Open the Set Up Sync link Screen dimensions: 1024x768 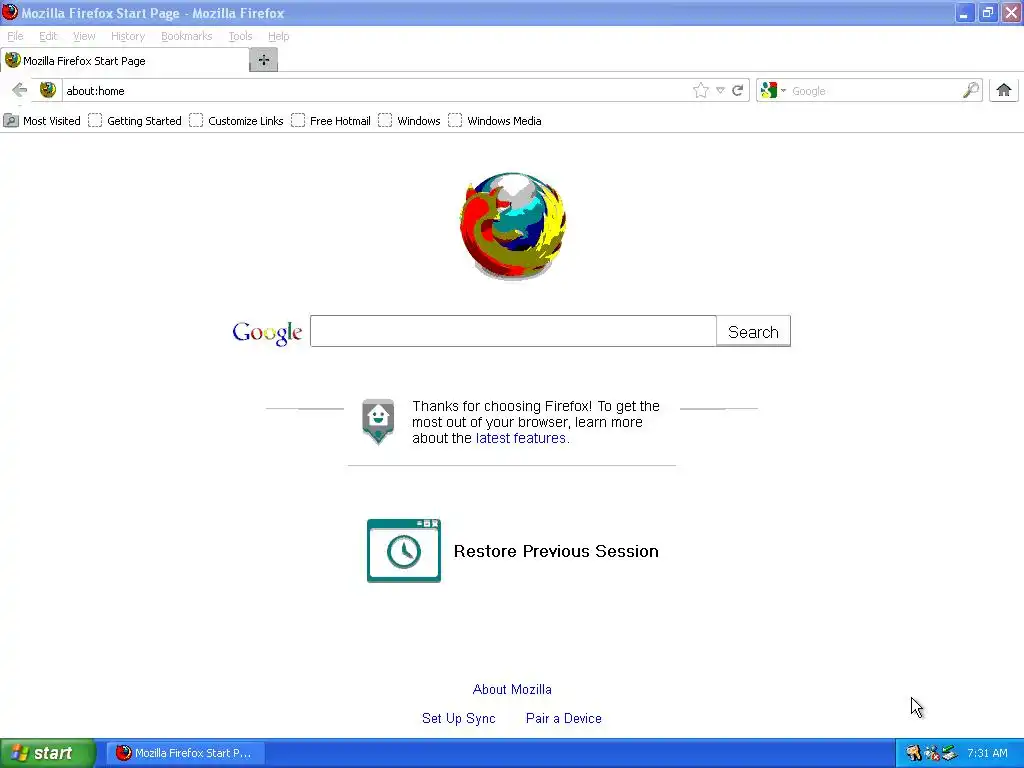pyautogui.click(x=458, y=718)
